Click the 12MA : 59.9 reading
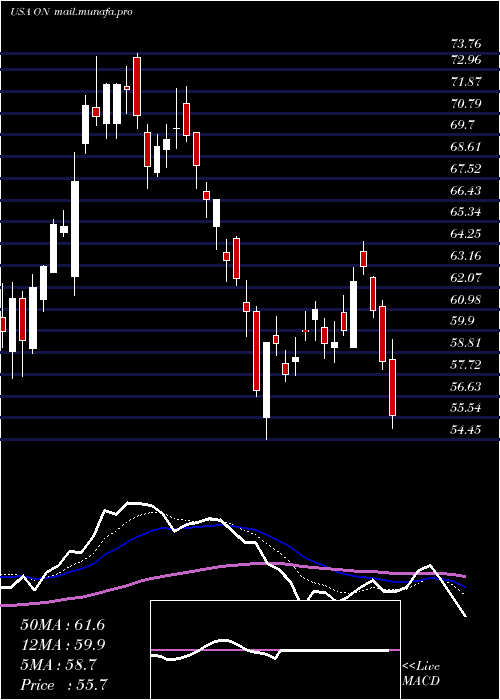500x700 pixels. pos(63,645)
